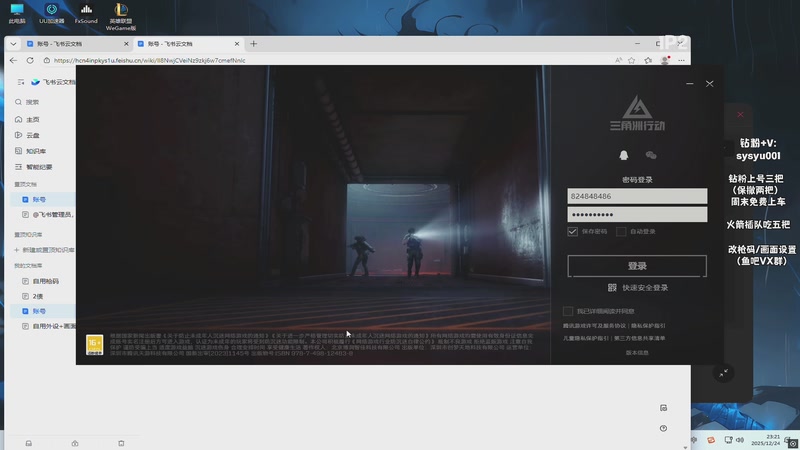Image resolution: width=800 pixels, height=450 pixels.
Task: Check the 我已详细阅读并同意 agreement box
Action: (x=568, y=311)
